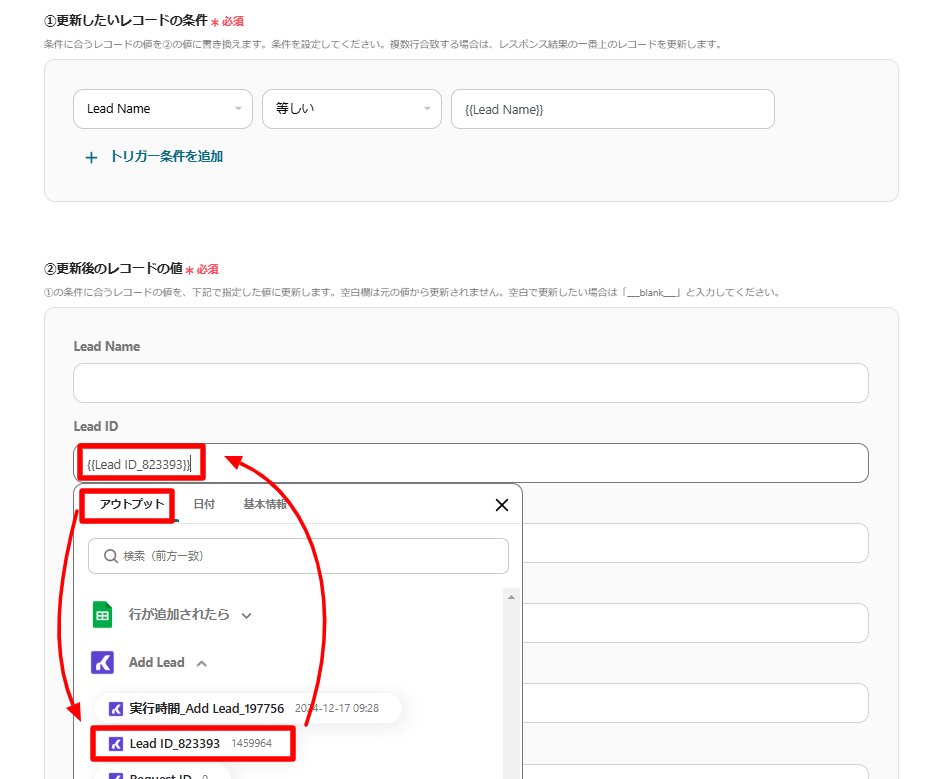
Task: Click the icon on the 実行時間_Add Lead_197756 item
Action: click(116, 709)
